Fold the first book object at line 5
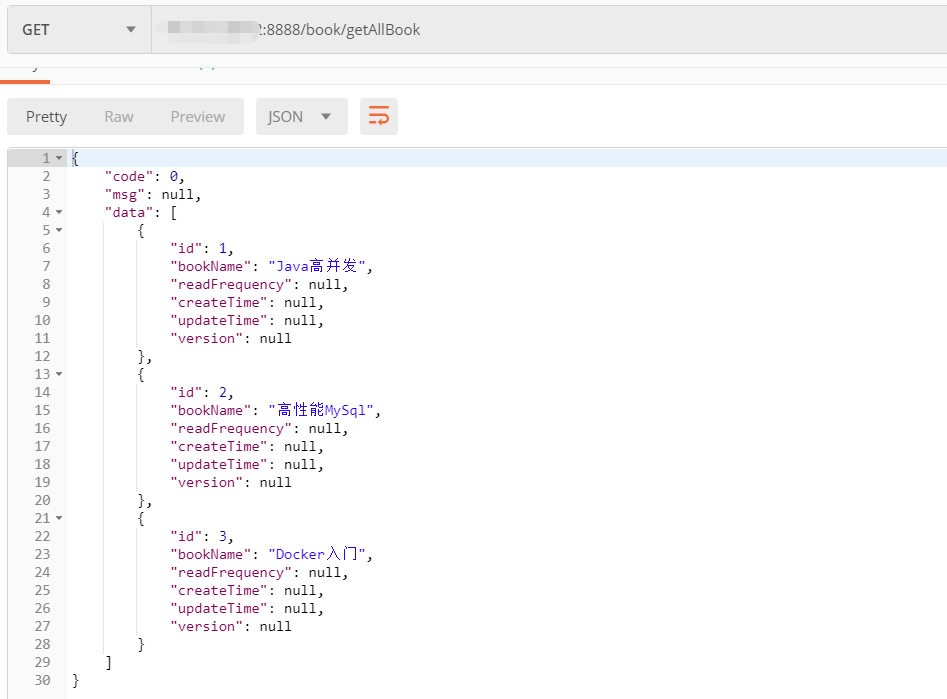Image resolution: width=947 pixels, height=699 pixels. pos(59,231)
